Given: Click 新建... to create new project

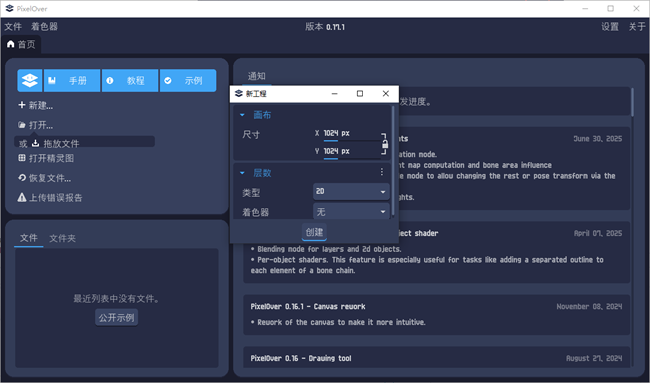Looking at the screenshot, I should (x=36, y=105).
